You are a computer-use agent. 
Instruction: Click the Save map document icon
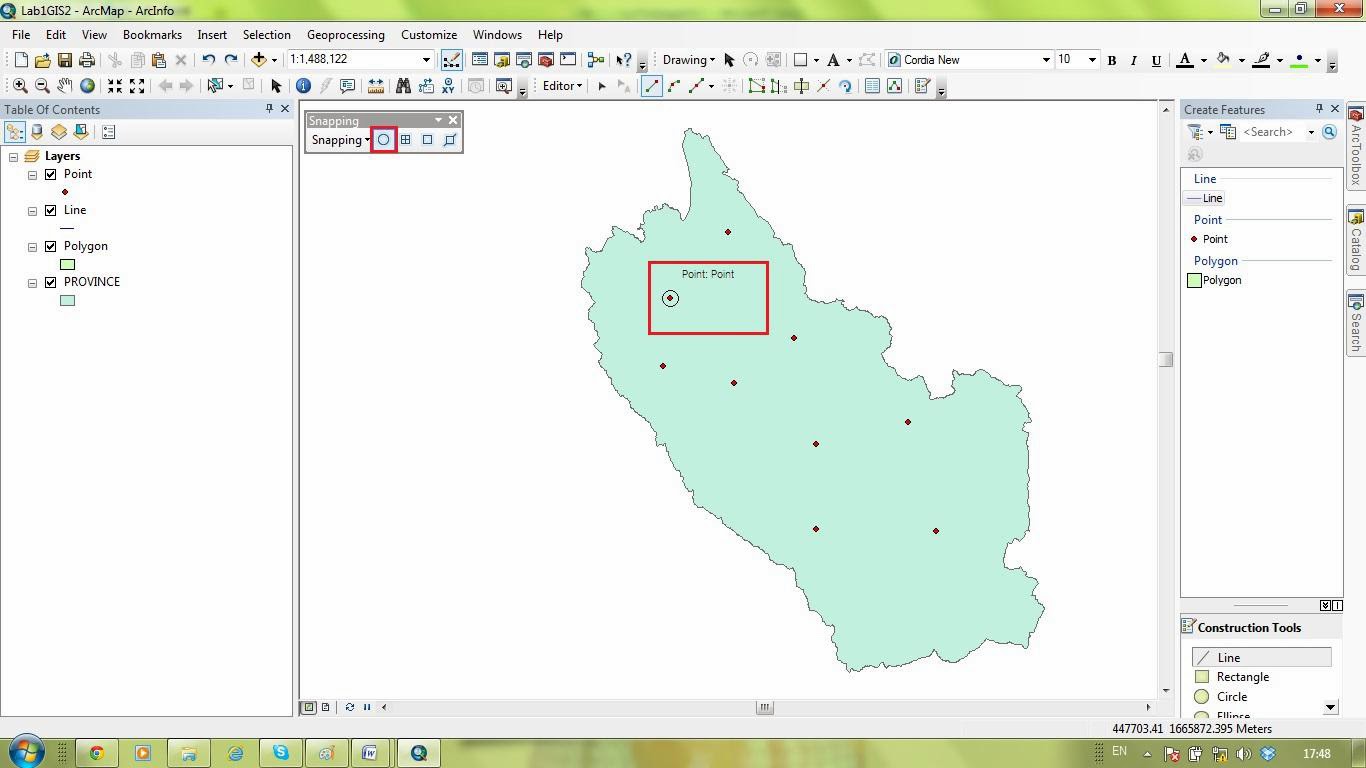pos(64,60)
